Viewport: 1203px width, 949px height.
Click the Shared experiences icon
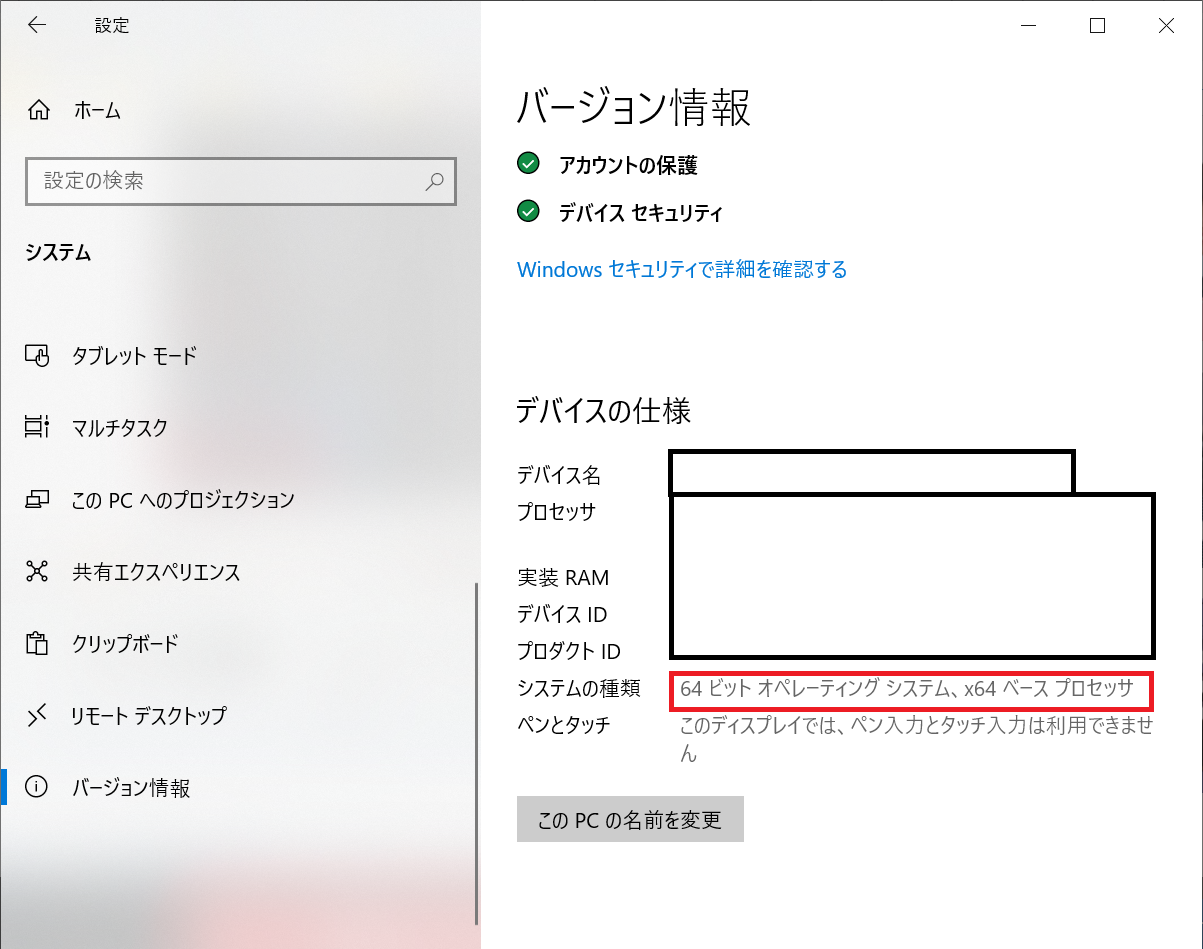[x=37, y=572]
